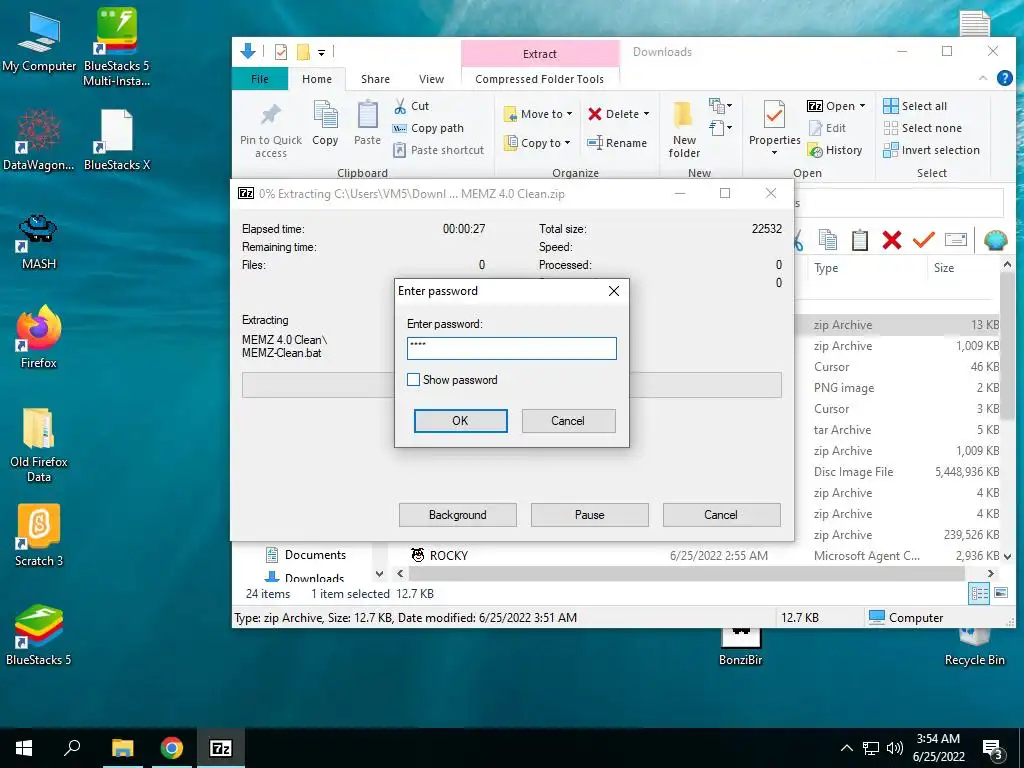The width and height of the screenshot is (1024, 768).
Task: Click the password input field
Action: tap(511, 348)
